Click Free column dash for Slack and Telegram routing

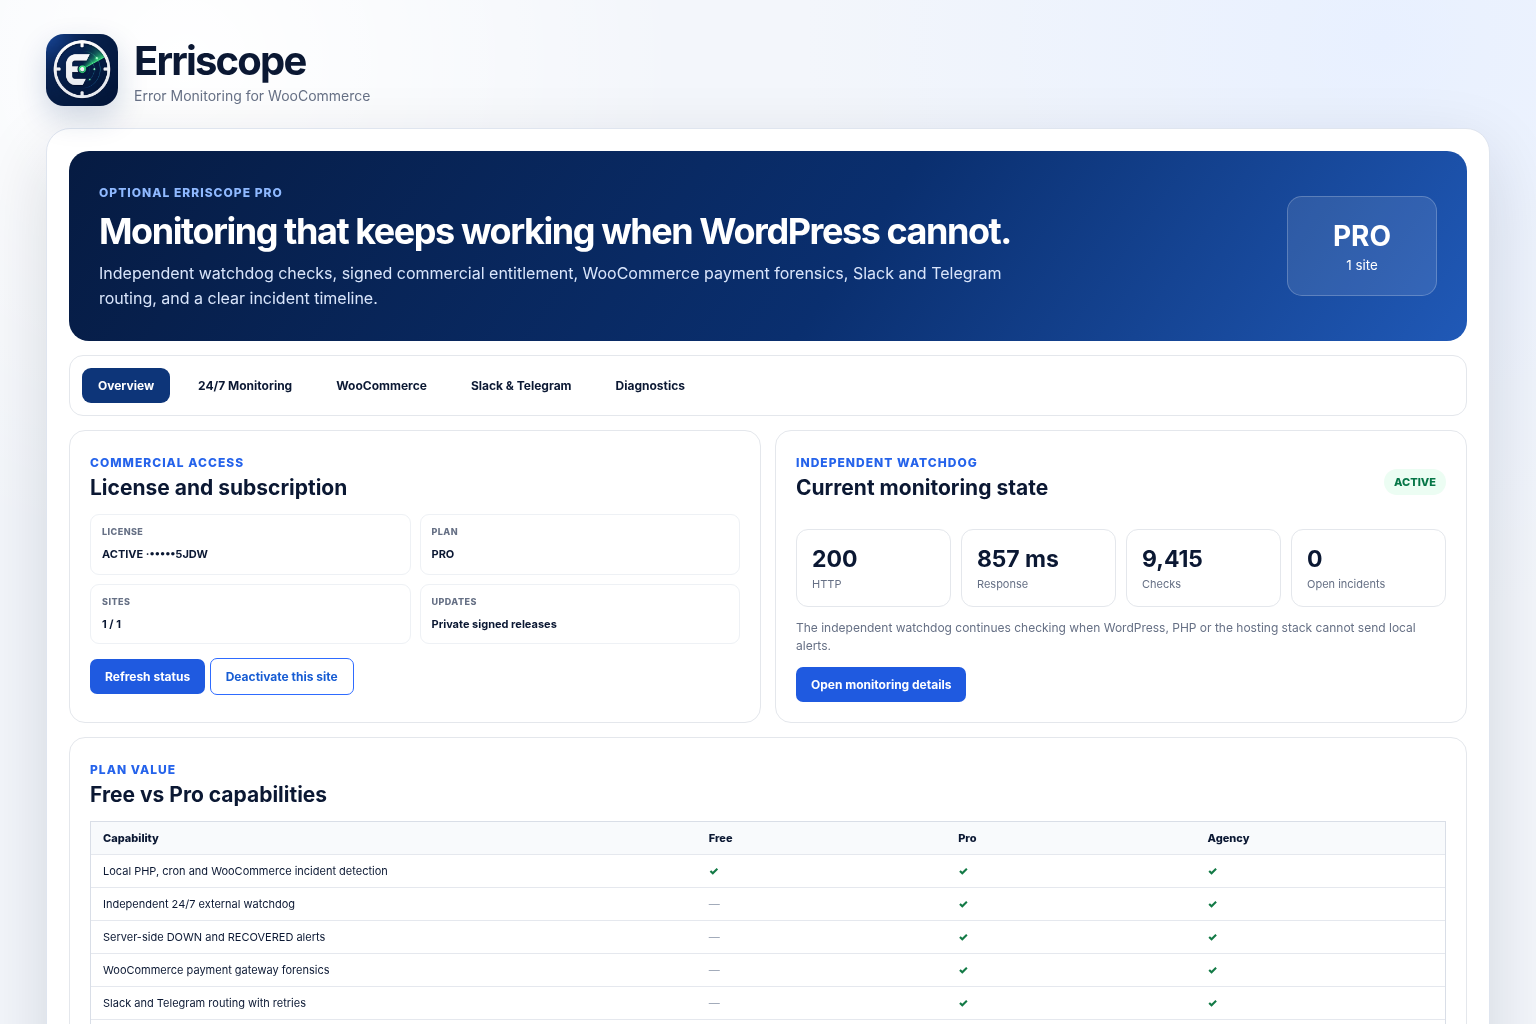[x=714, y=1003]
